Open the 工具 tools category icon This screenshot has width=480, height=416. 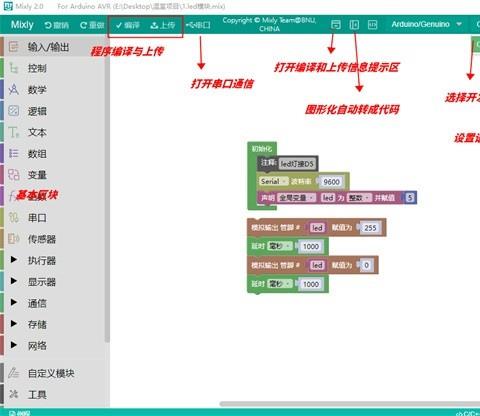[13, 394]
